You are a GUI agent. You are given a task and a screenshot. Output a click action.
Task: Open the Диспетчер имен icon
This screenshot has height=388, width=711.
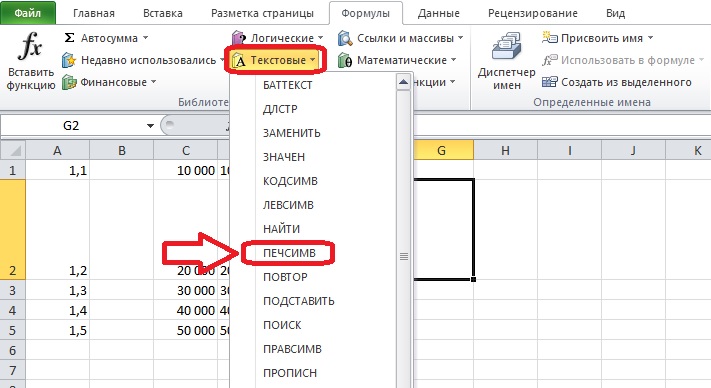click(506, 46)
